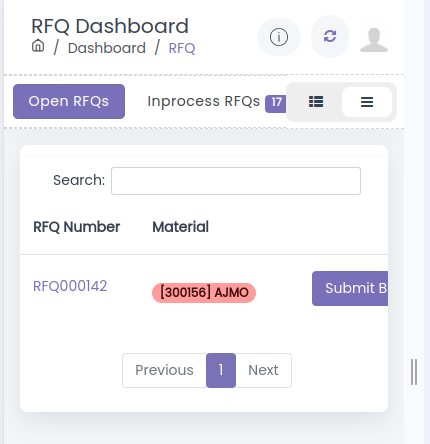Sort by the Material column header
The image size is (430, 444).
pos(181,227)
